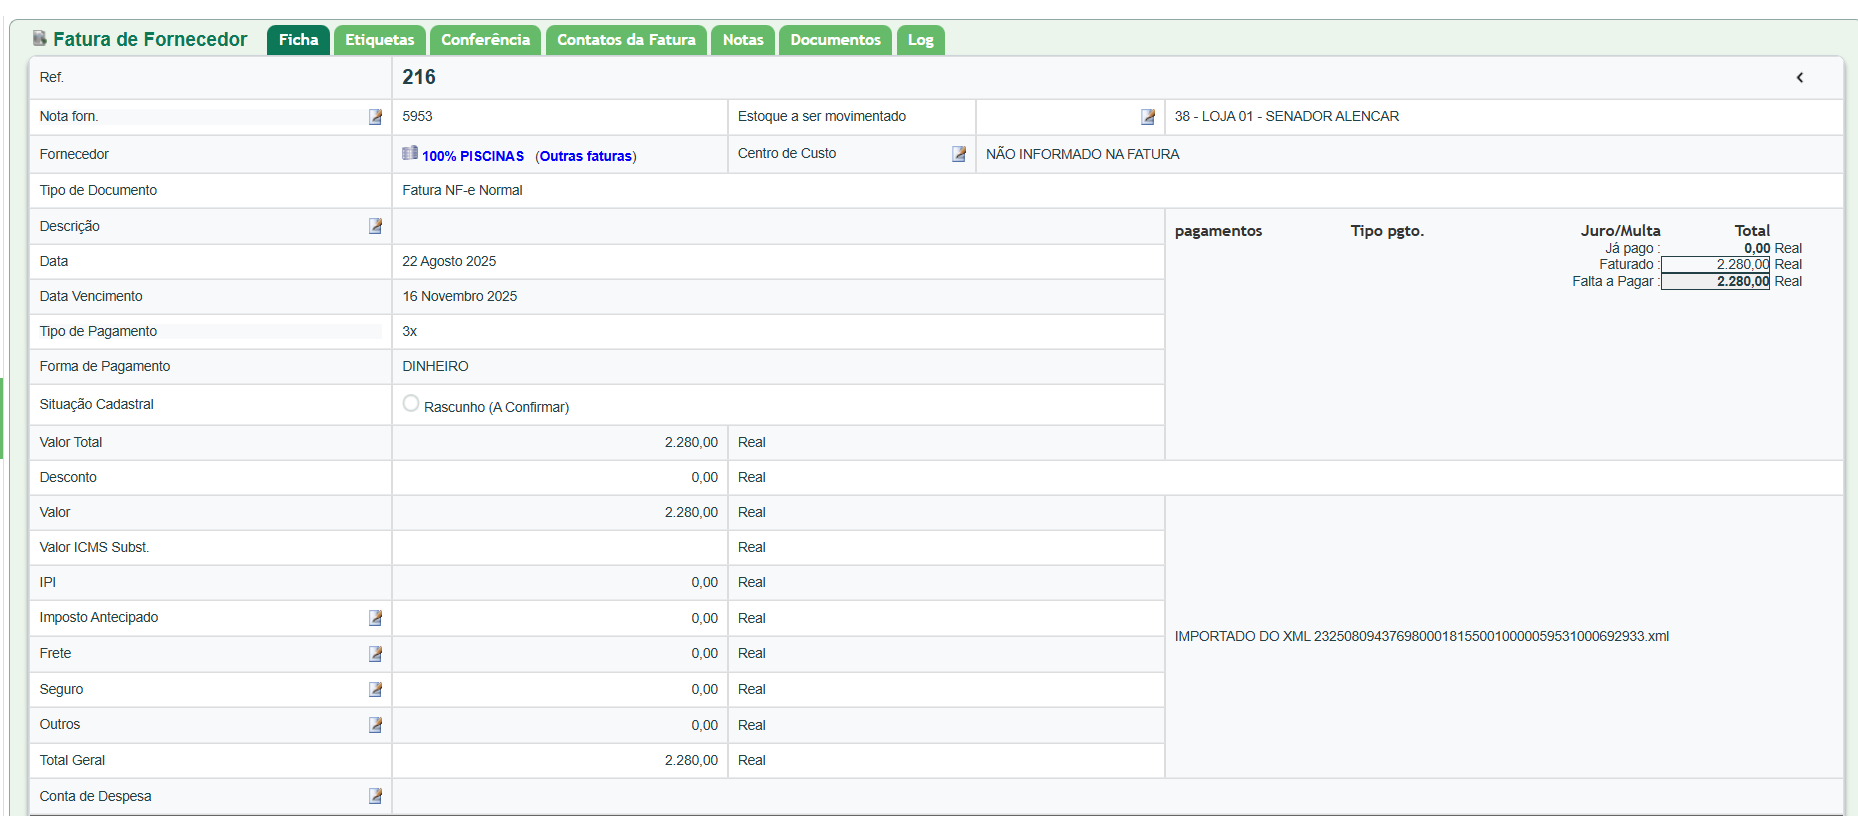Switch to the Etiquetas tab
The height and width of the screenshot is (816, 1858).
pos(380,40)
